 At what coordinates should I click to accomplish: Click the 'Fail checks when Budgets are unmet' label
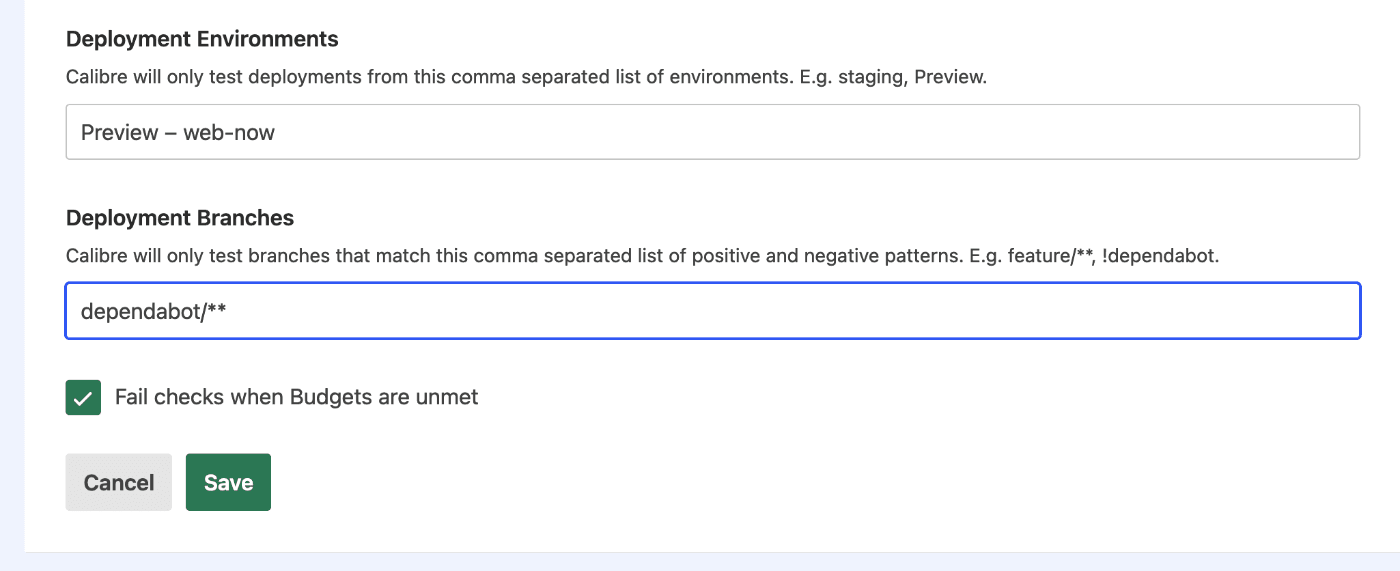pyautogui.click(x=296, y=397)
